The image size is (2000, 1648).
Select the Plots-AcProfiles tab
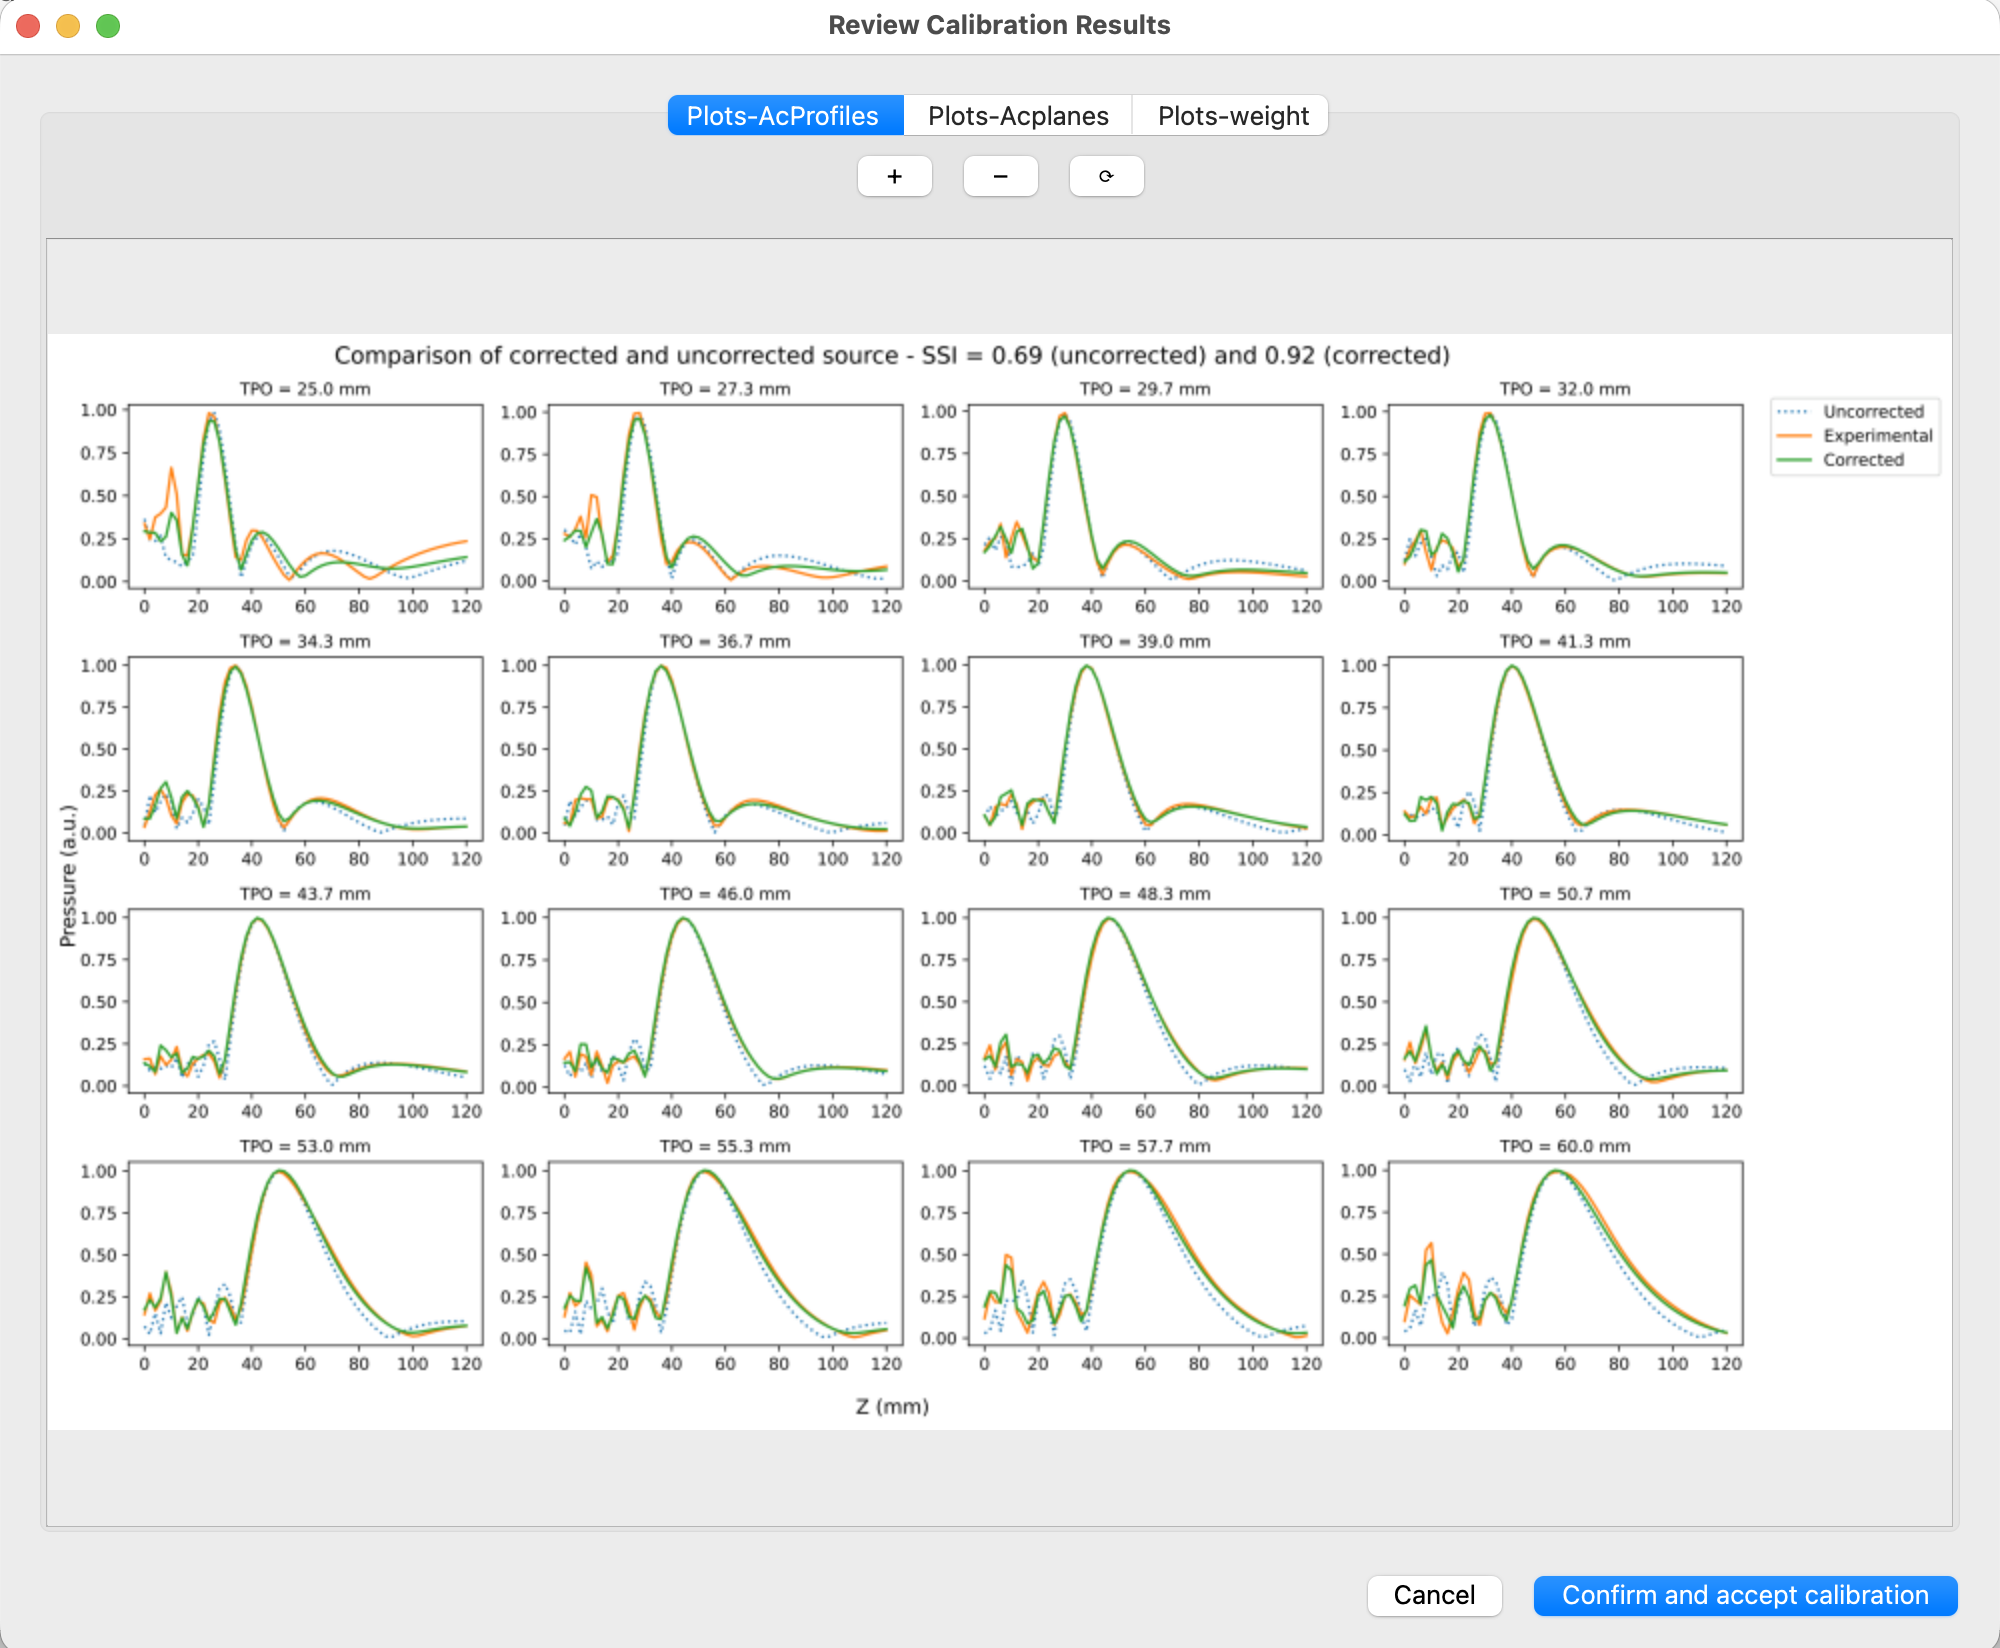coord(783,116)
